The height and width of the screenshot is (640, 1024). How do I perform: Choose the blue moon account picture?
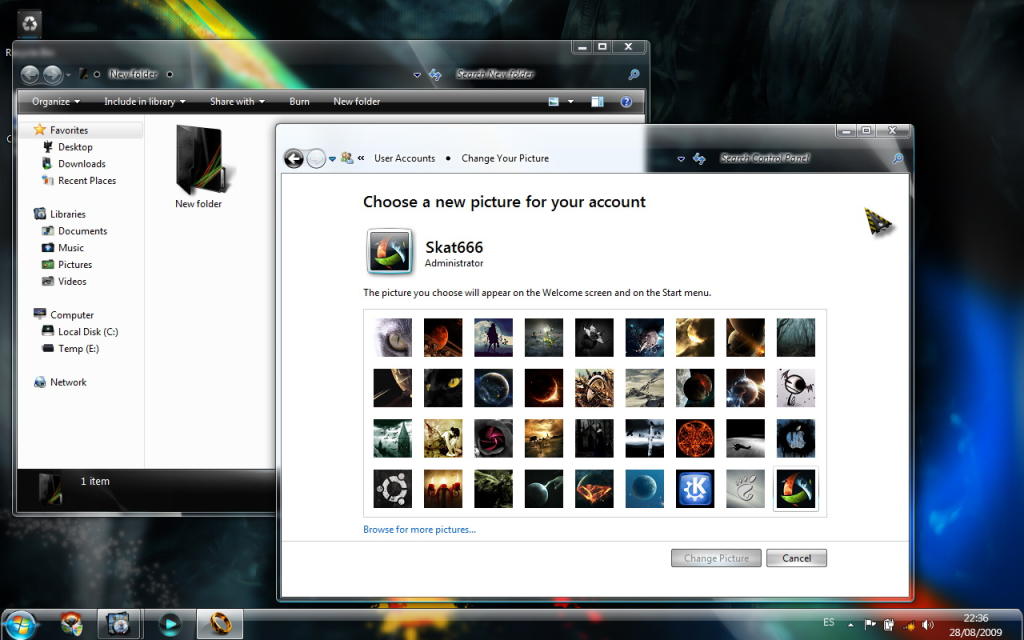pyautogui.click(x=645, y=488)
